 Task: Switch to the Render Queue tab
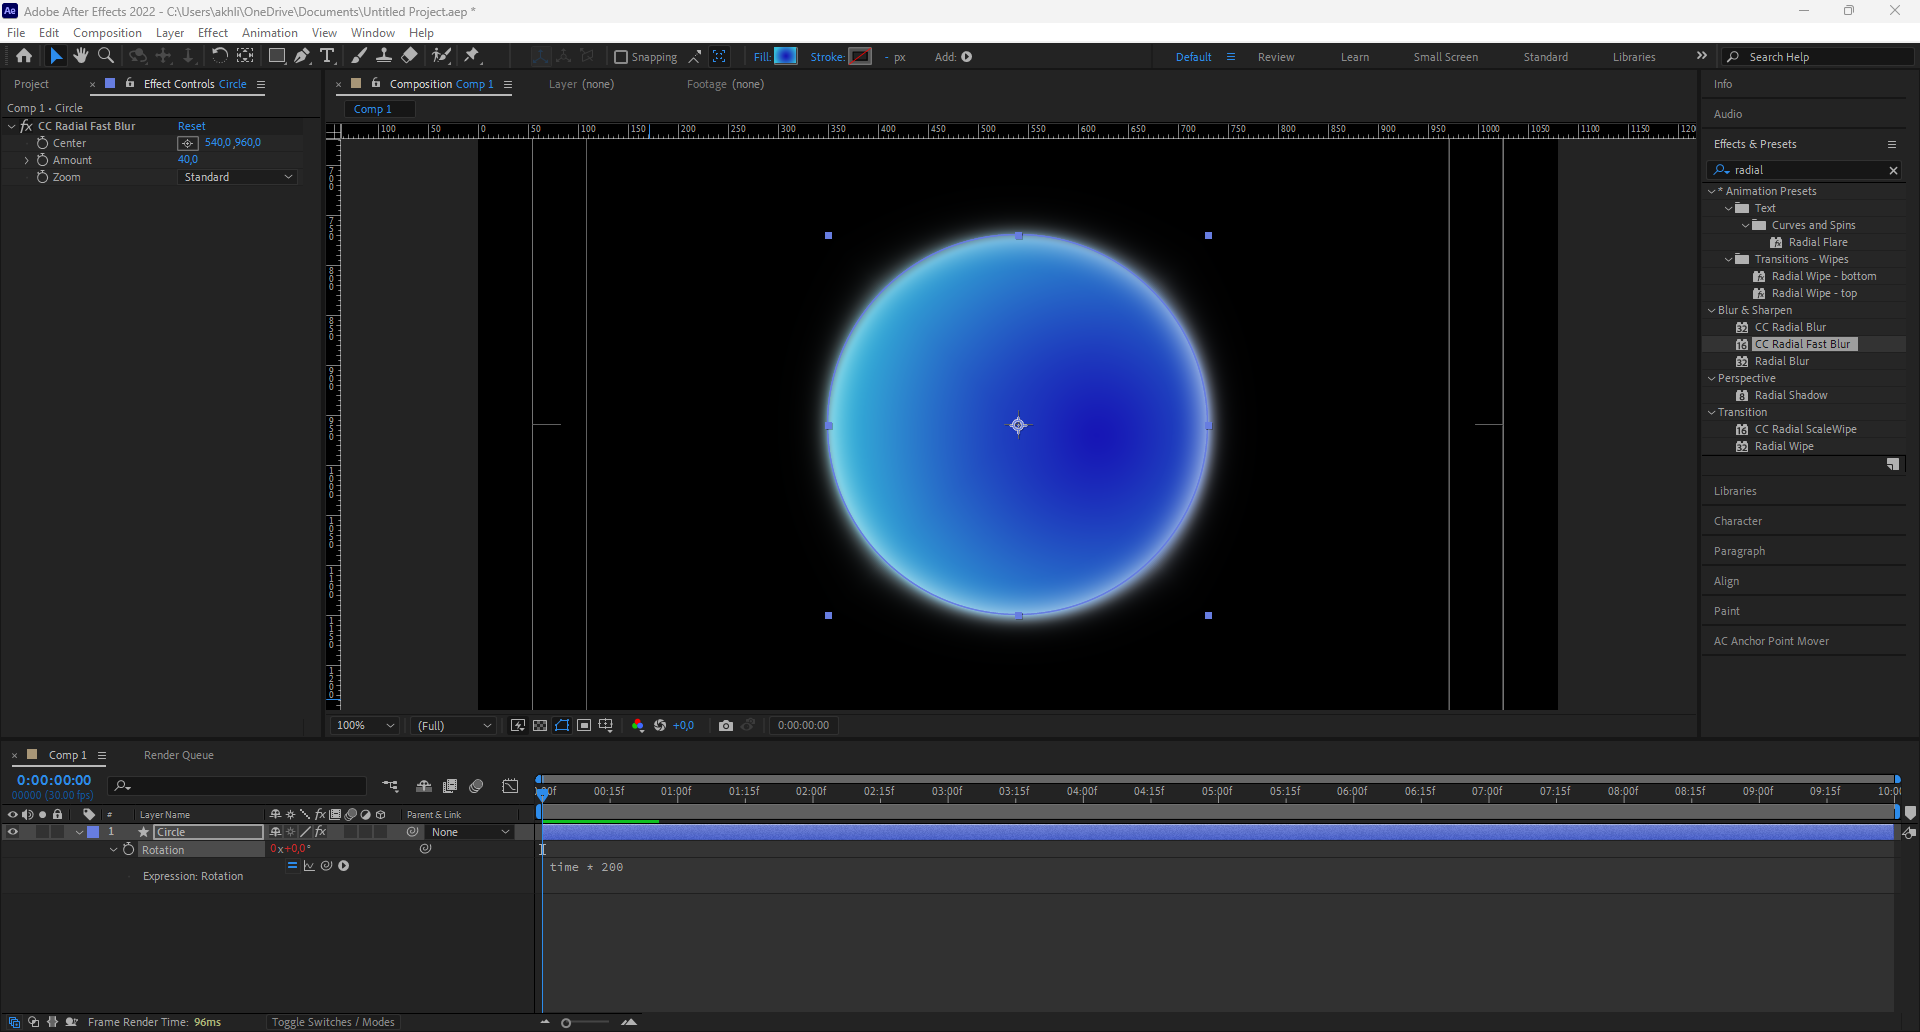point(179,755)
